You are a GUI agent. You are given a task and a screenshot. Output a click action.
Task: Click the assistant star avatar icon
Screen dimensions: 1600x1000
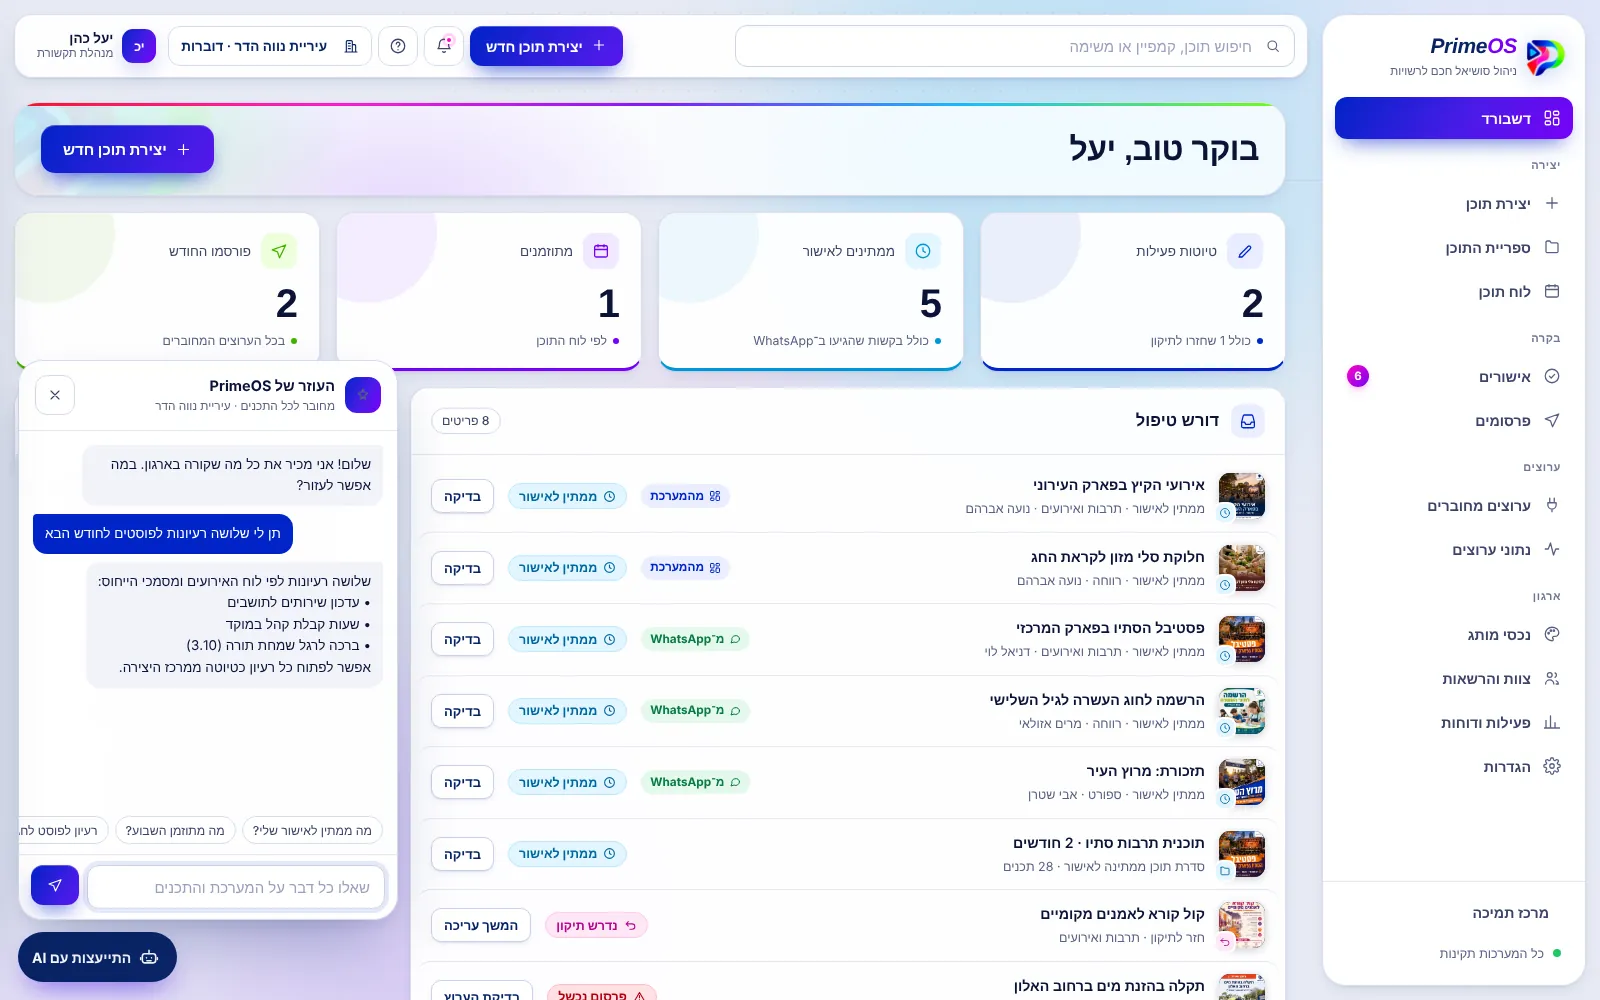[363, 395]
